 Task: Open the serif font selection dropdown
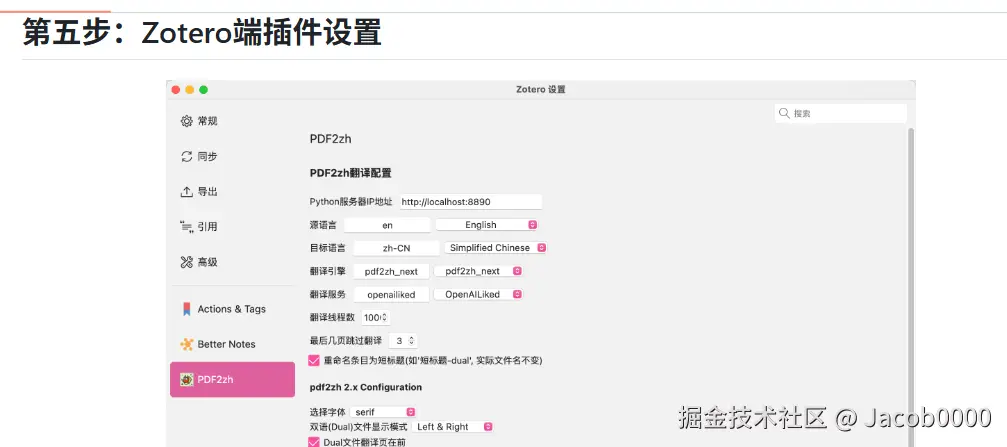383,412
